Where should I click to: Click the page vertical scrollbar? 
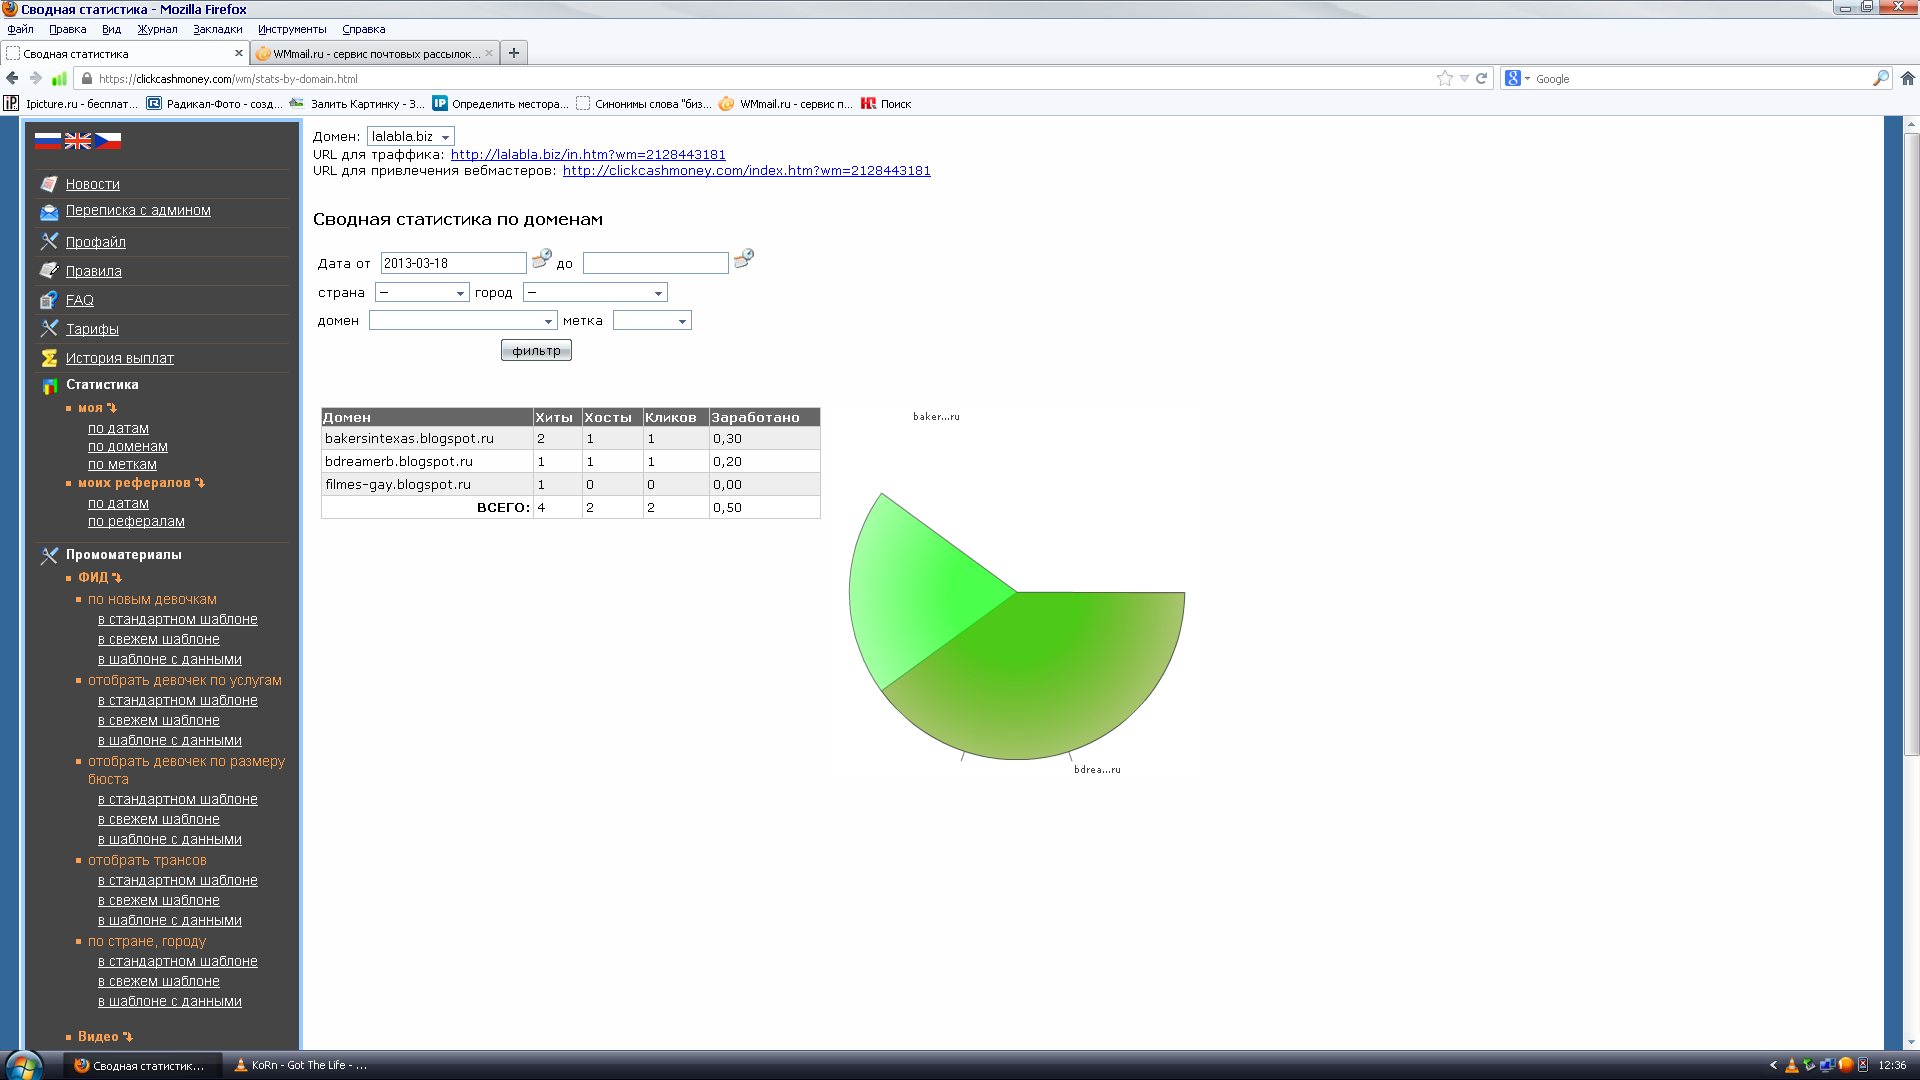[x=1911, y=445]
